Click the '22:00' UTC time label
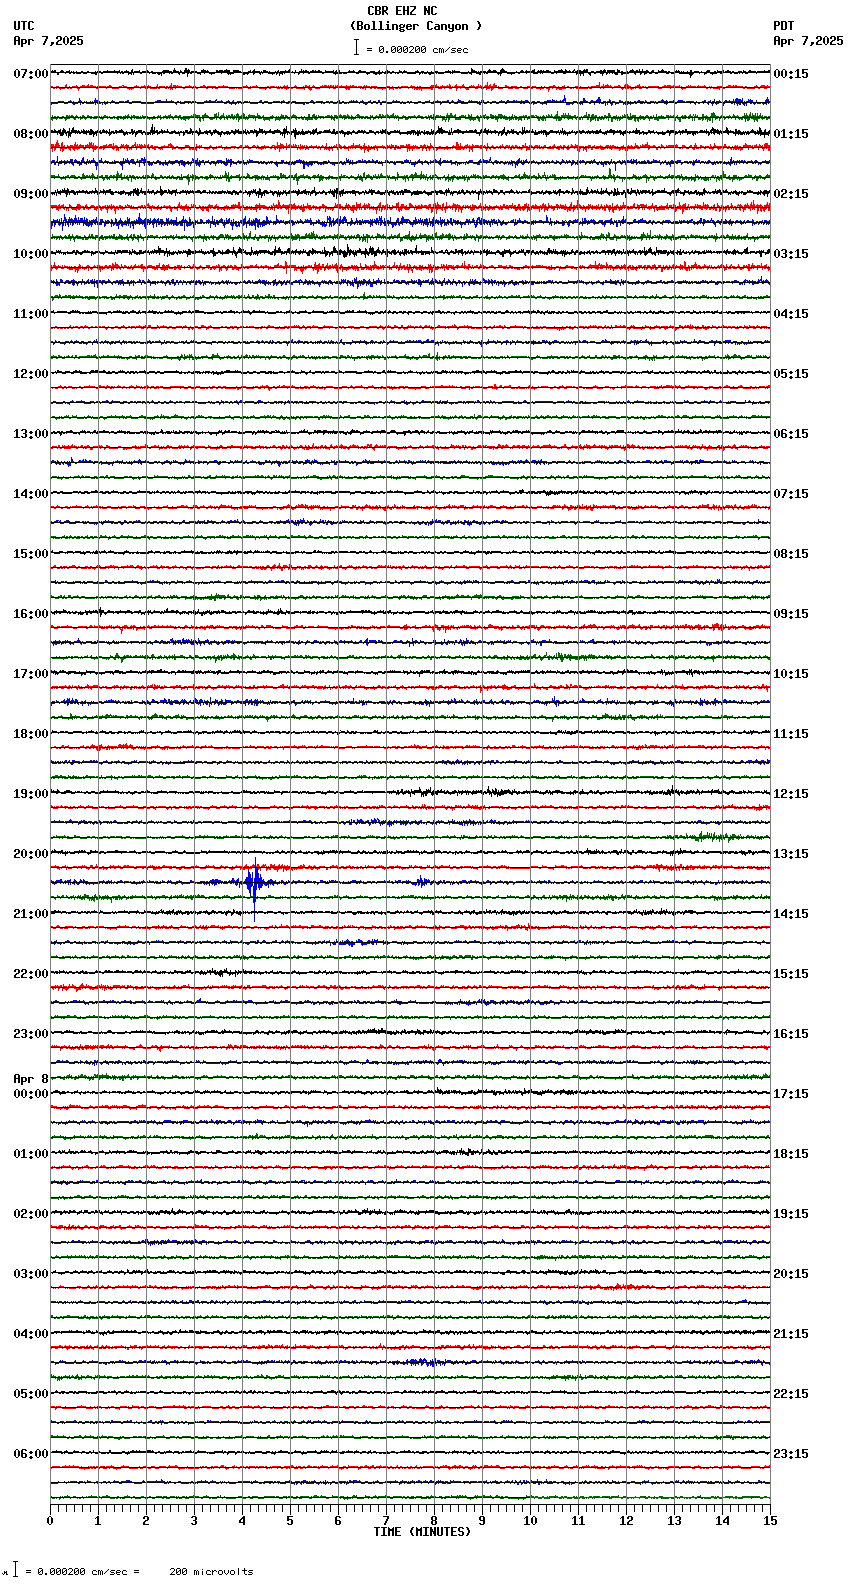850x1584 pixels. pos(31,974)
